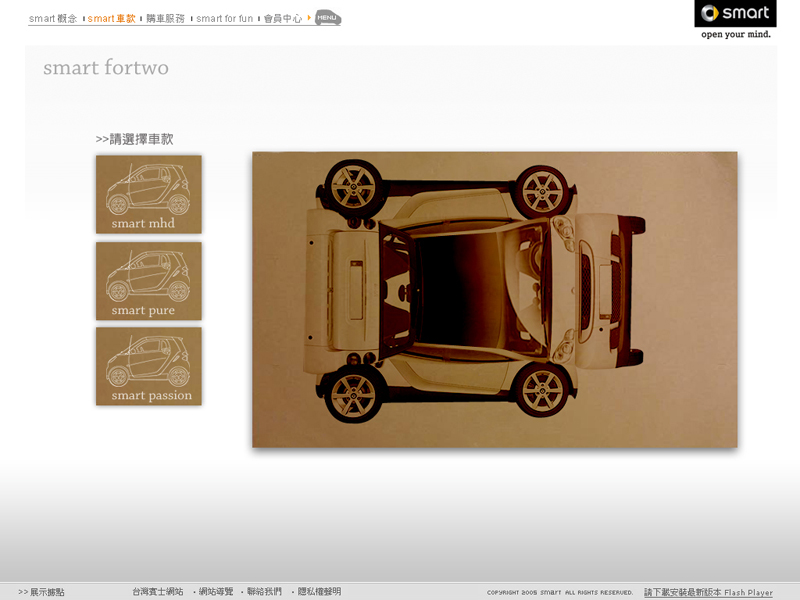800x600 pixels.
Task: Click the smart fortwo heading text
Action: click(106, 67)
